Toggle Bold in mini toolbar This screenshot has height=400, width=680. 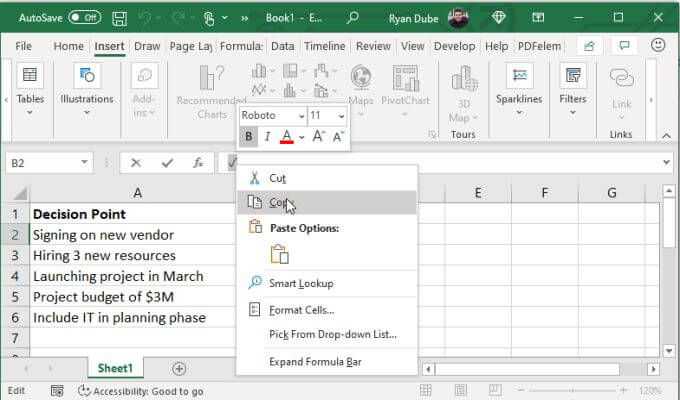(x=248, y=137)
